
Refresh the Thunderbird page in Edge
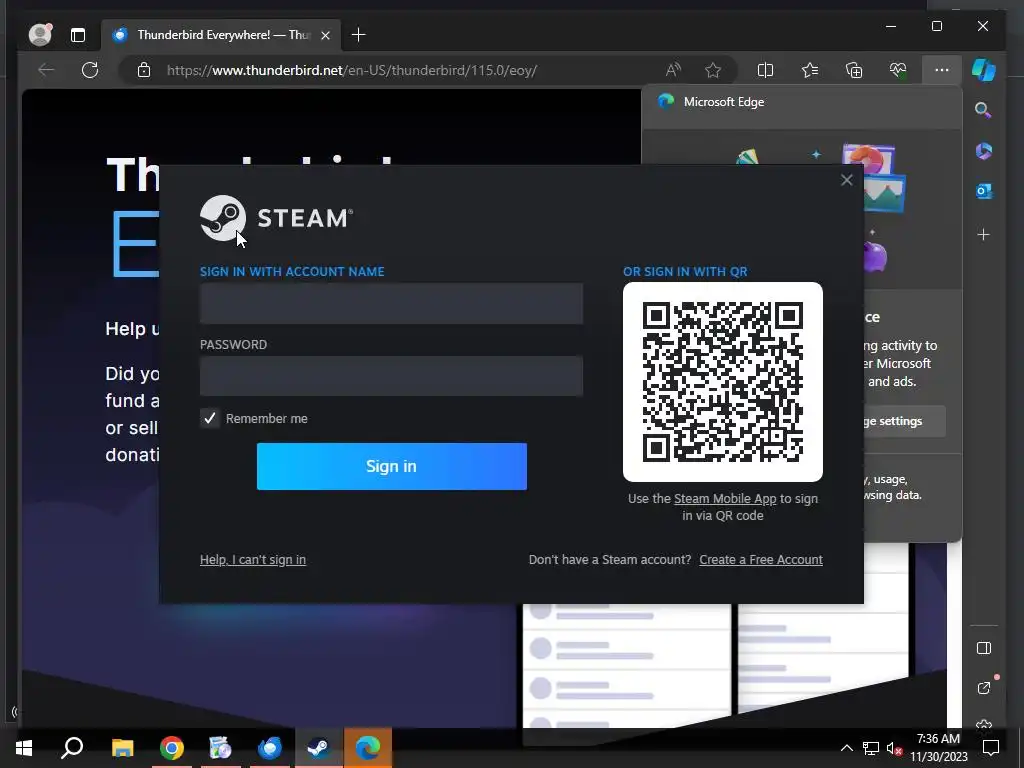click(90, 70)
